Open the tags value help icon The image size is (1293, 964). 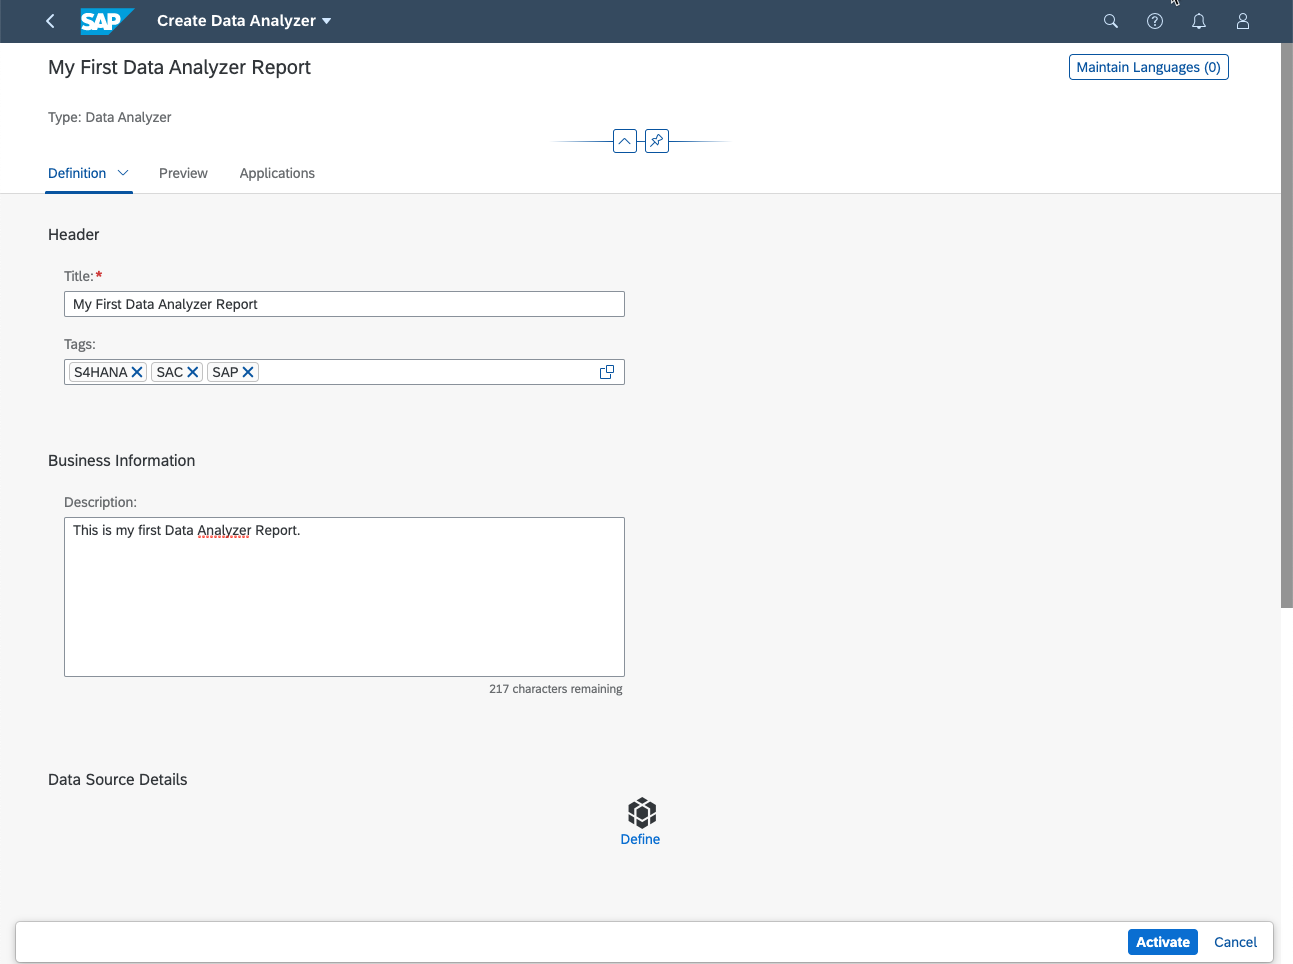(606, 372)
